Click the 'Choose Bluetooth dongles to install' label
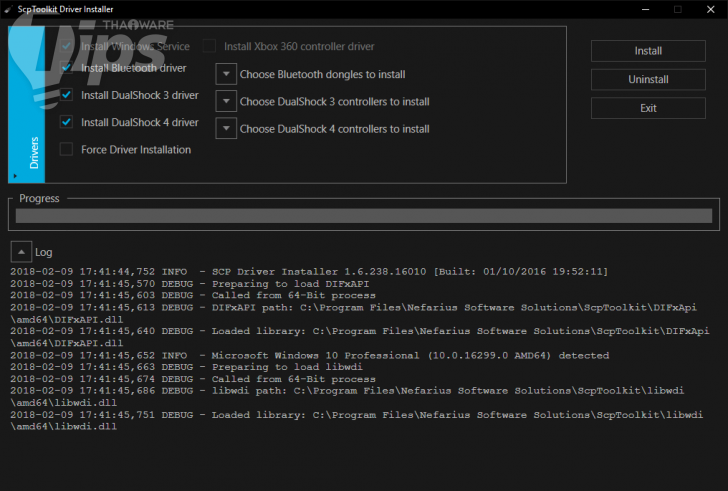Screen dimensions: 728x491 pos(322,74)
